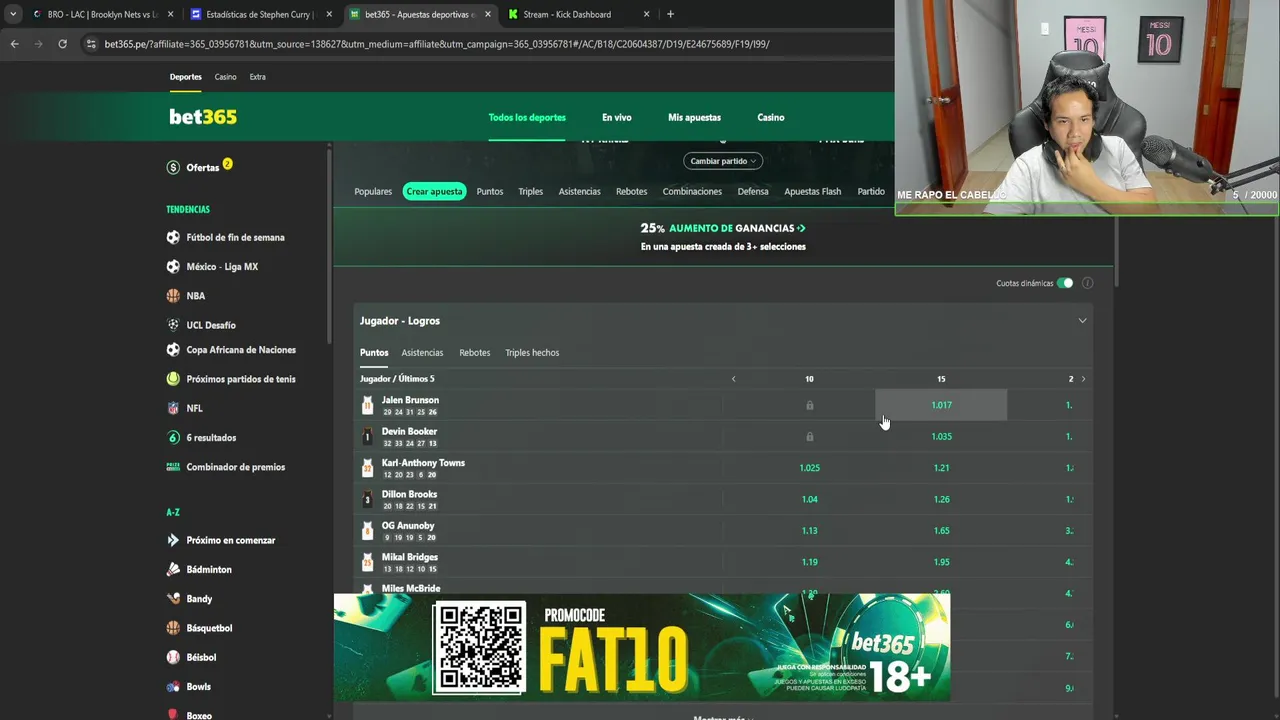
Task: Click basketball icon next to NBA
Action: coord(173,296)
